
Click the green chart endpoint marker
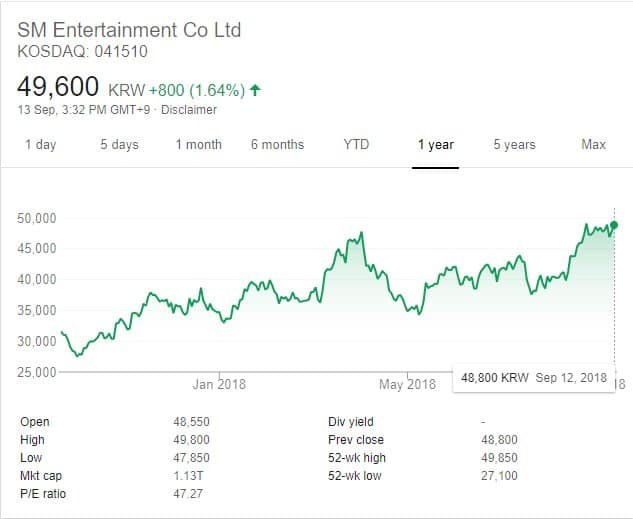(614, 225)
